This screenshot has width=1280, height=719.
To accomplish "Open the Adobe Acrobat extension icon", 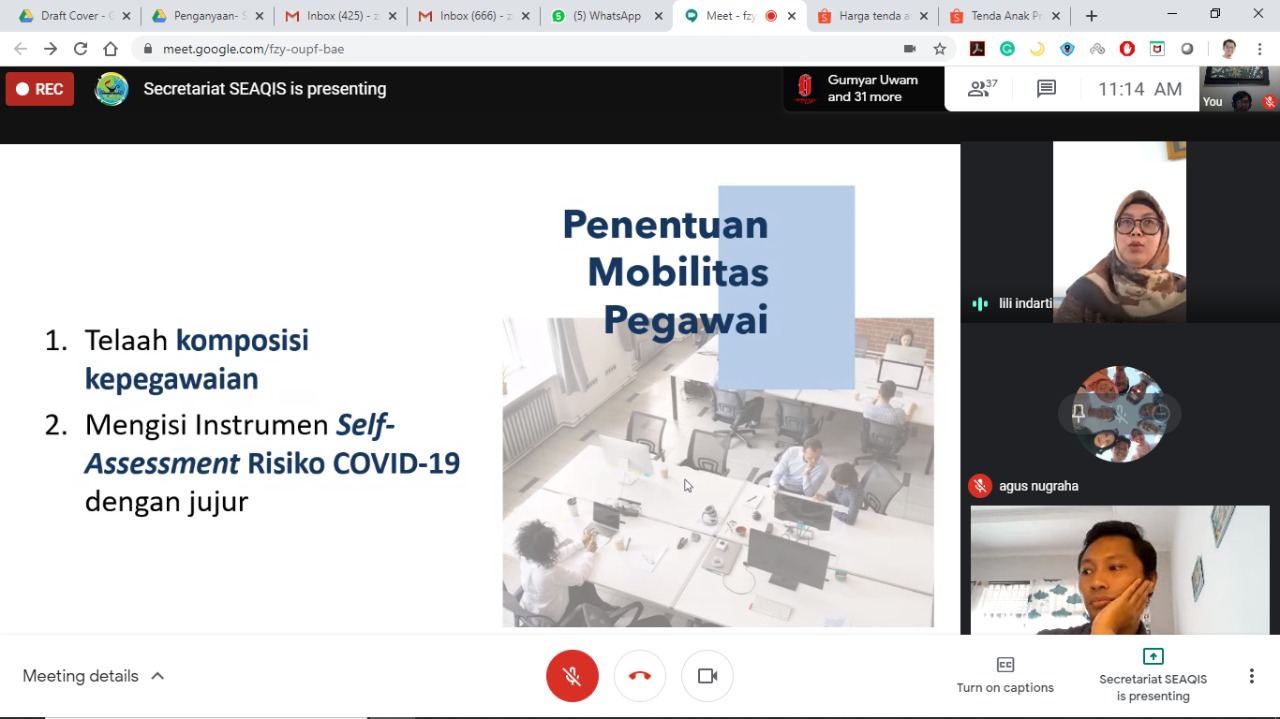I will [977, 49].
